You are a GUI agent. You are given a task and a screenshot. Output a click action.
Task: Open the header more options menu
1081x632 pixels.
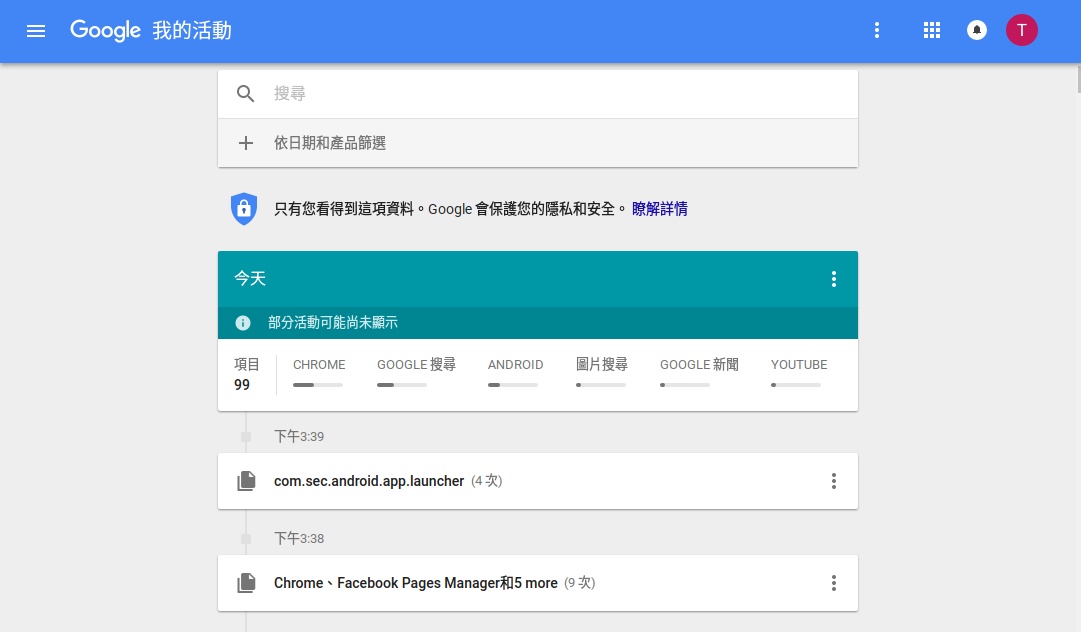point(877,31)
